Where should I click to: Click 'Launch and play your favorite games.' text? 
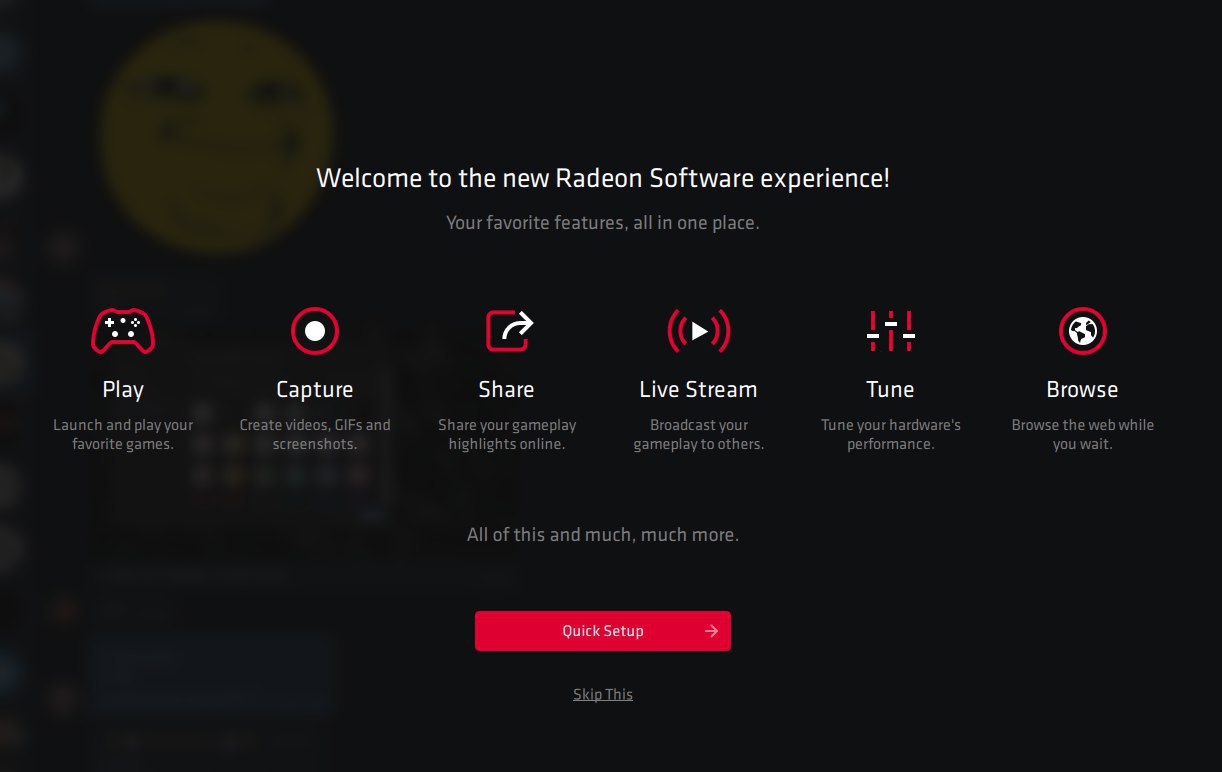[x=123, y=434]
